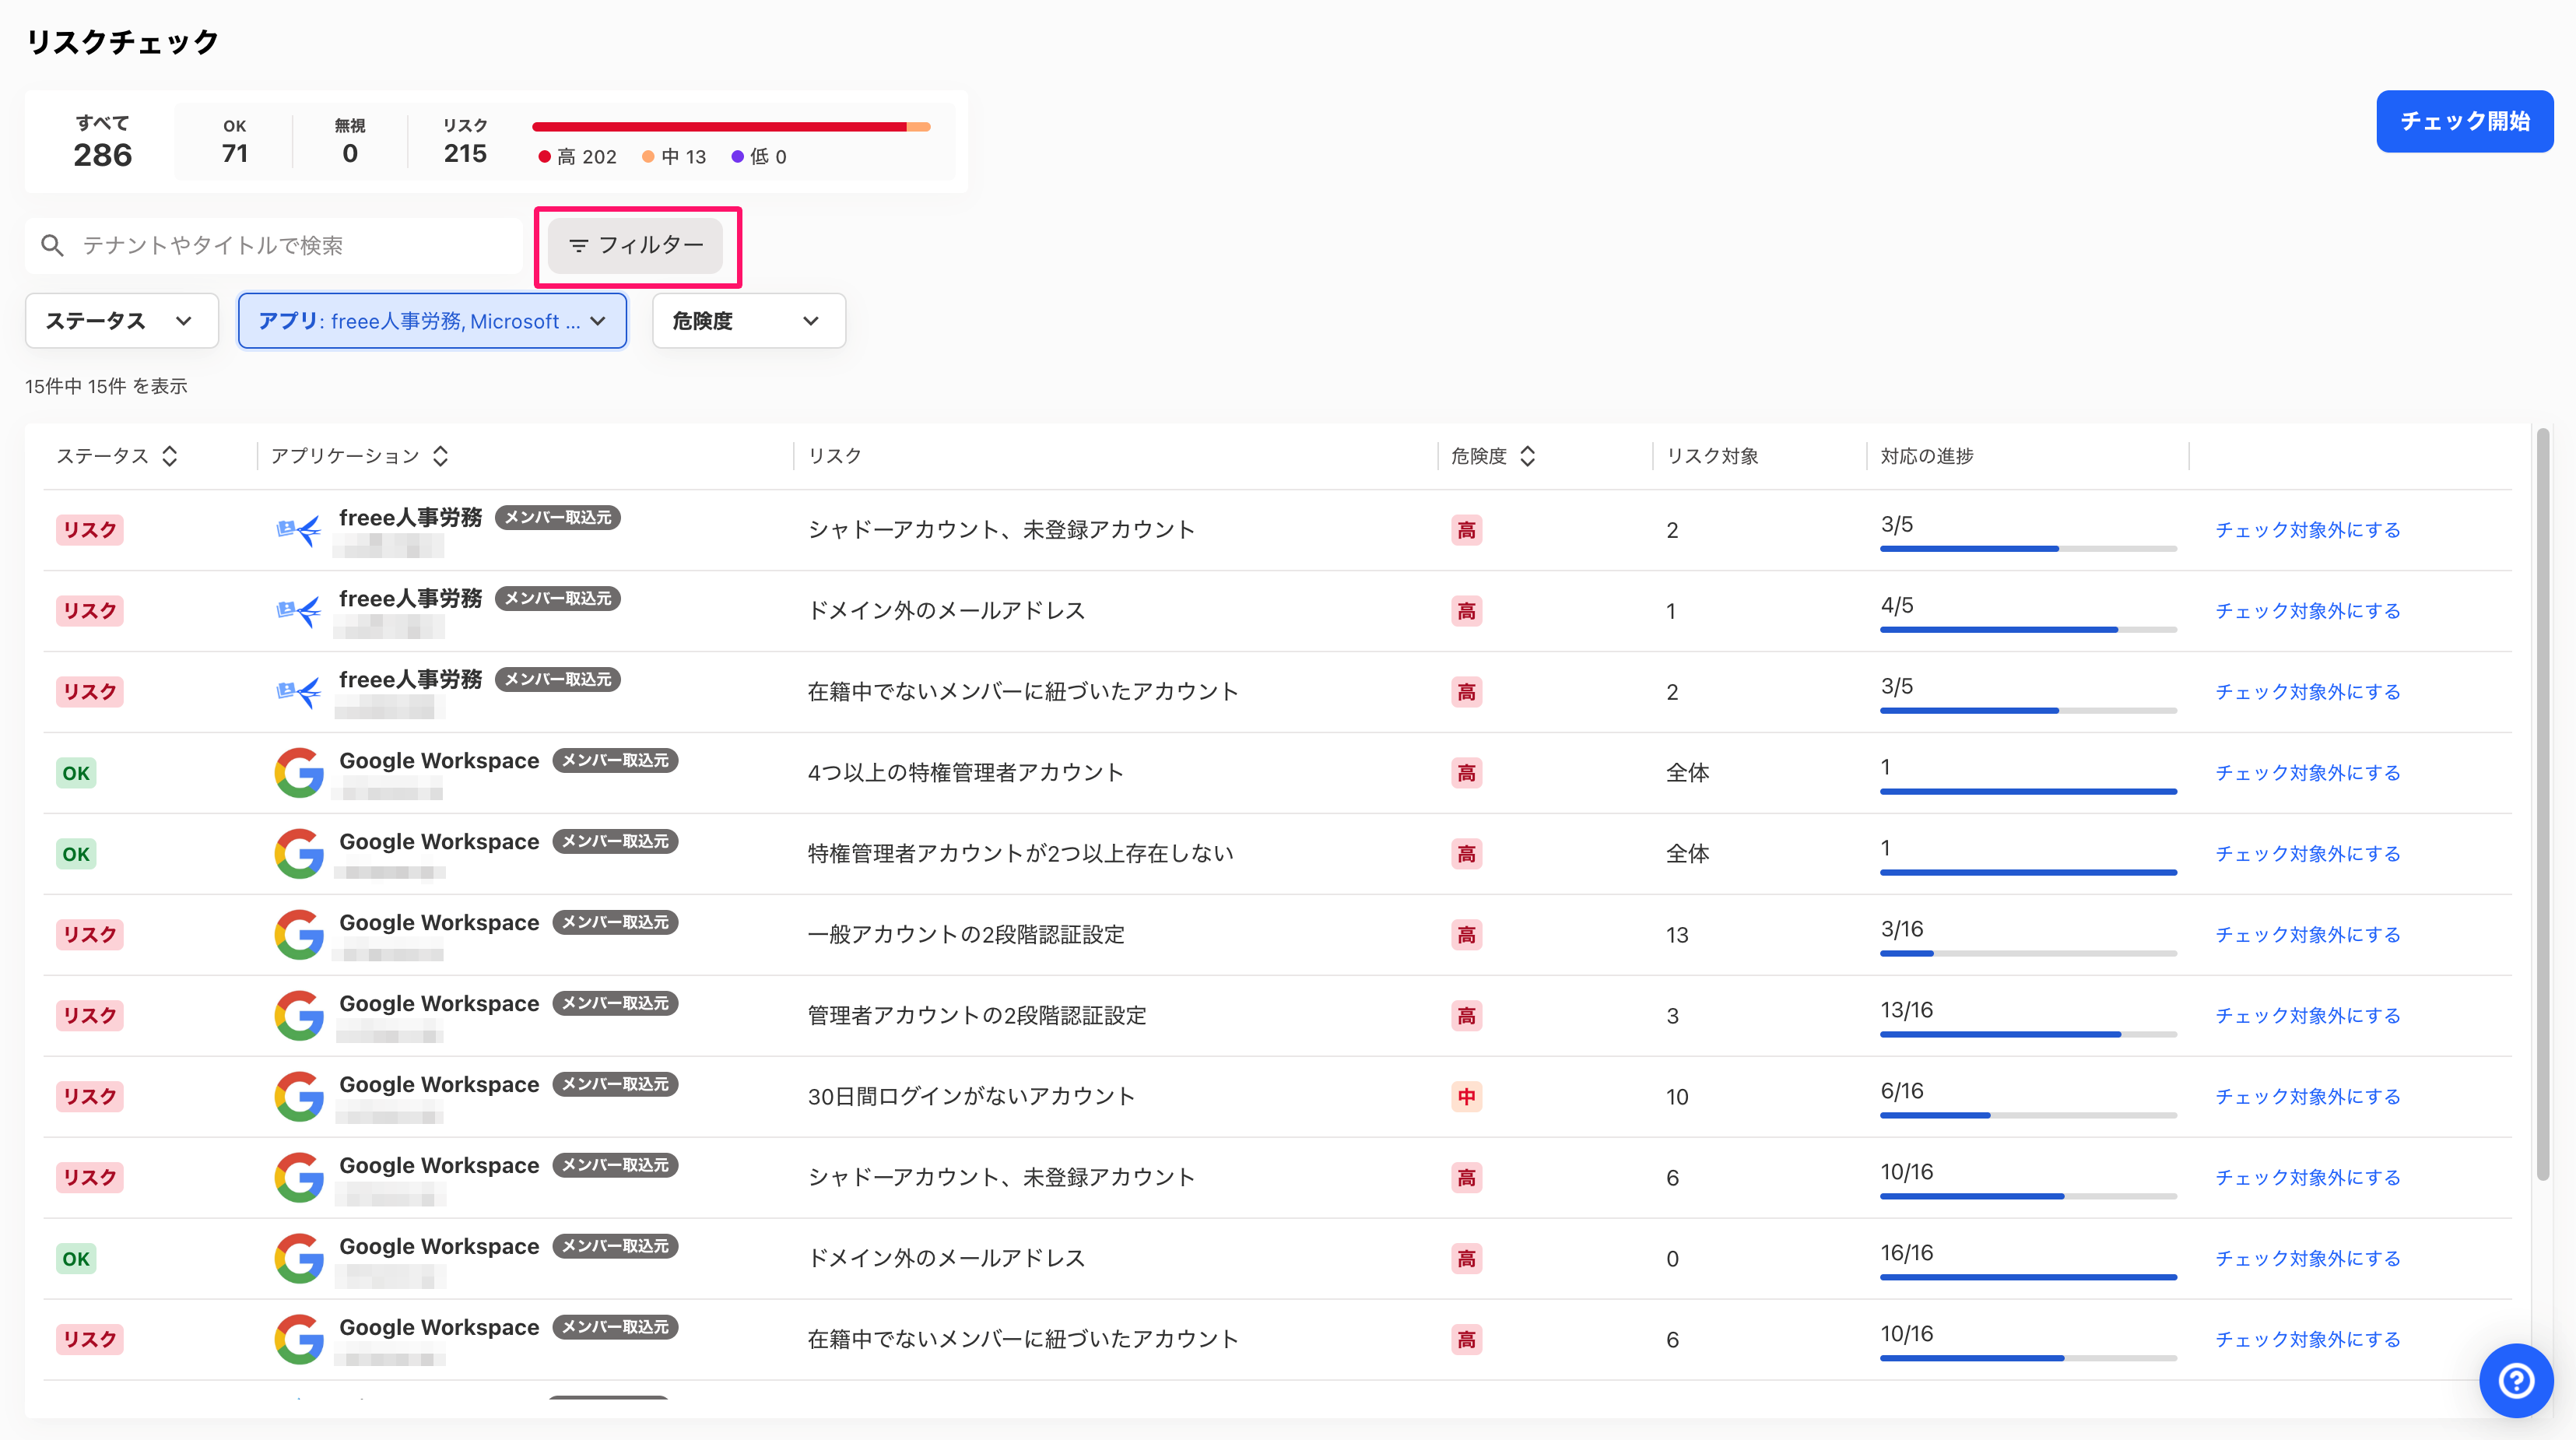Image resolution: width=2576 pixels, height=1440 pixels.
Task: Click 中 badge in 30日間ログインがないアカウント row
Action: tap(1466, 1097)
